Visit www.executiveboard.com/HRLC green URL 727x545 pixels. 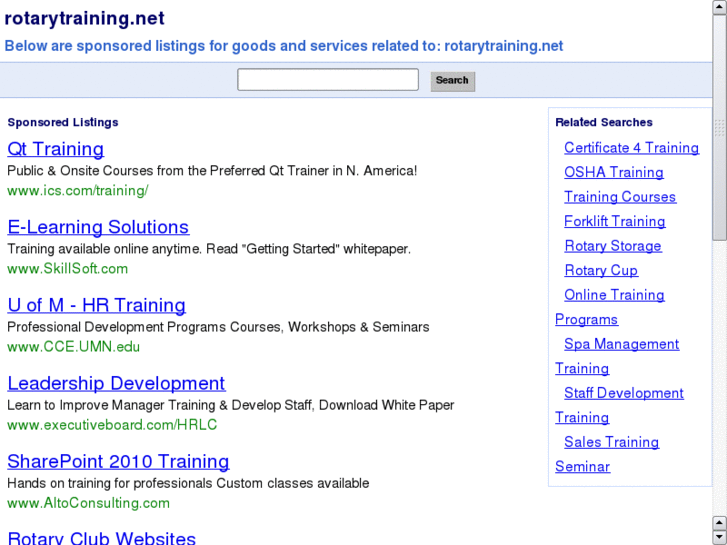pos(112,425)
